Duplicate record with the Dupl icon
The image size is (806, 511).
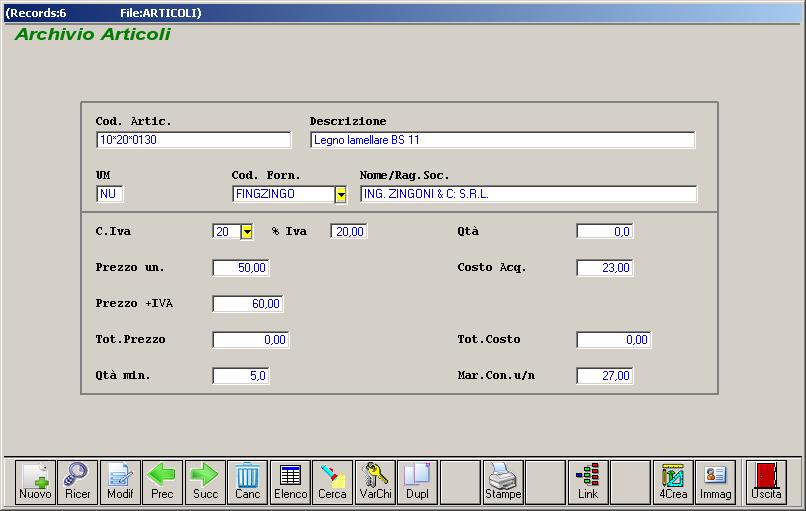[417, 482]
